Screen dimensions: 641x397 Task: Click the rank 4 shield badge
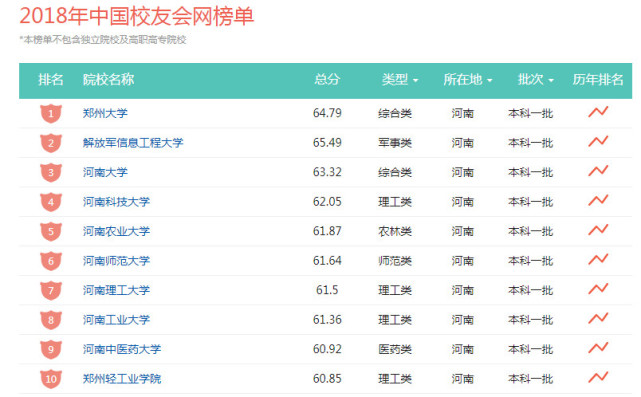[51, 202]
